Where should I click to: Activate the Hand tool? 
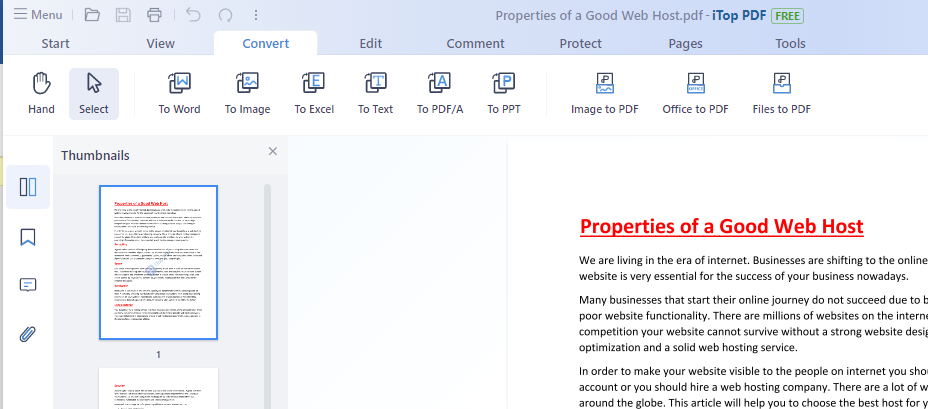click(x=41, y=94)
